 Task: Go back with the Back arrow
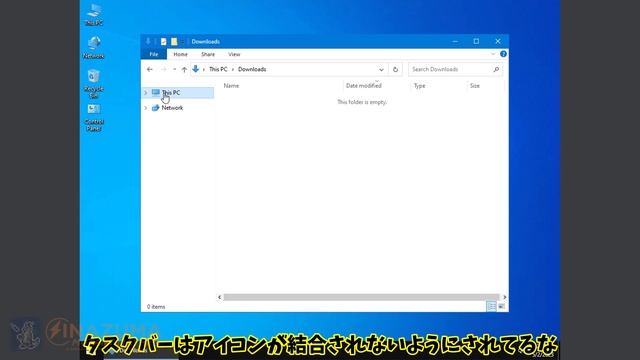coord(150,69)
